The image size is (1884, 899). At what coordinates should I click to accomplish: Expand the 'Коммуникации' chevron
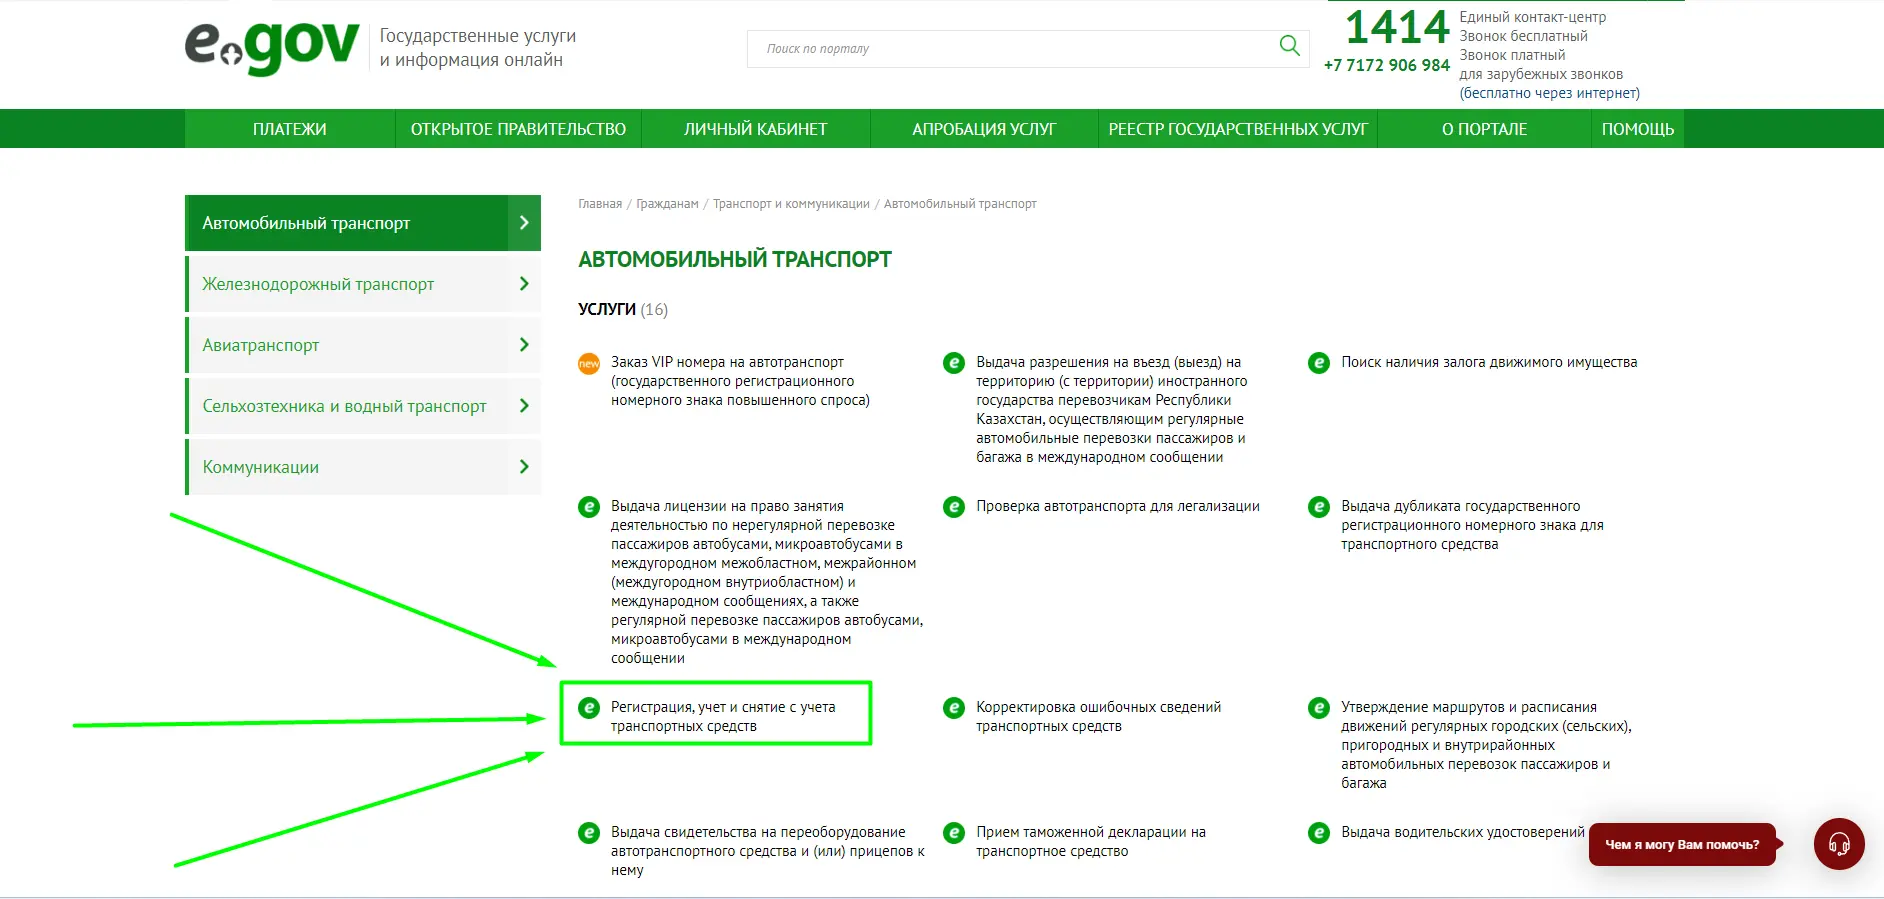[524, 467]
